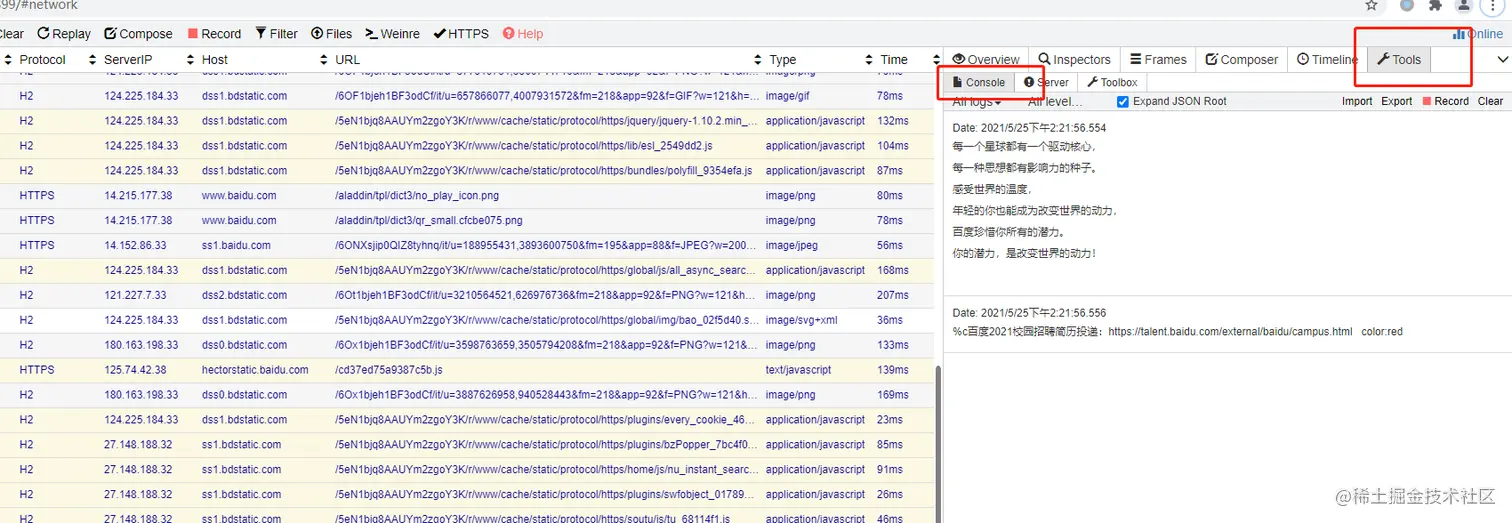This screenshot has height=523, width=1512.
Task: Toggle the console Record button
Action: click(1445, 101)
